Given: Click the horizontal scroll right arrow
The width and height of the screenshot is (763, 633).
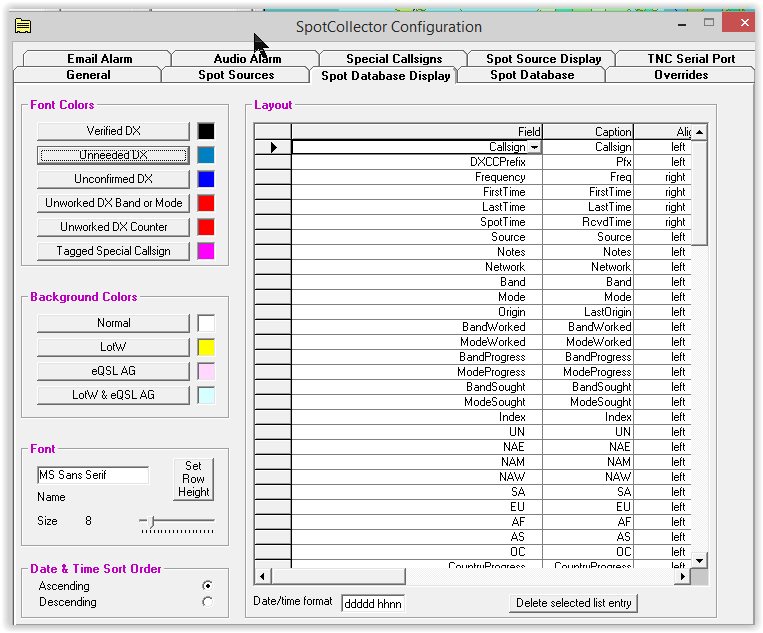Looking at the screenshot, I should [x=683, y=577].
